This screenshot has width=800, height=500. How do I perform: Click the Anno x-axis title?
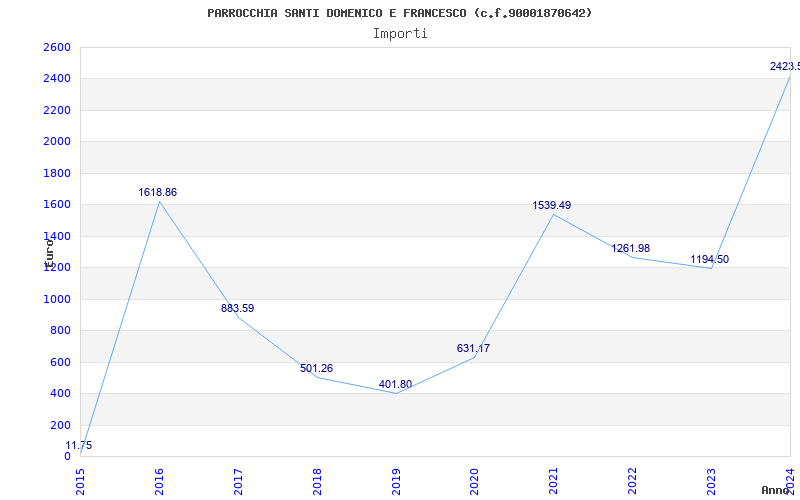(x=775, y=490)
